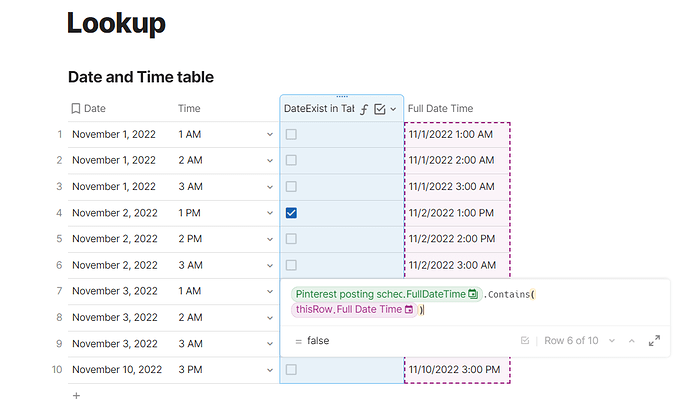The width and height of the screenshot is (690, 407).
Task: Click the November 10, 2022 date cell
Action: [117, 370]
